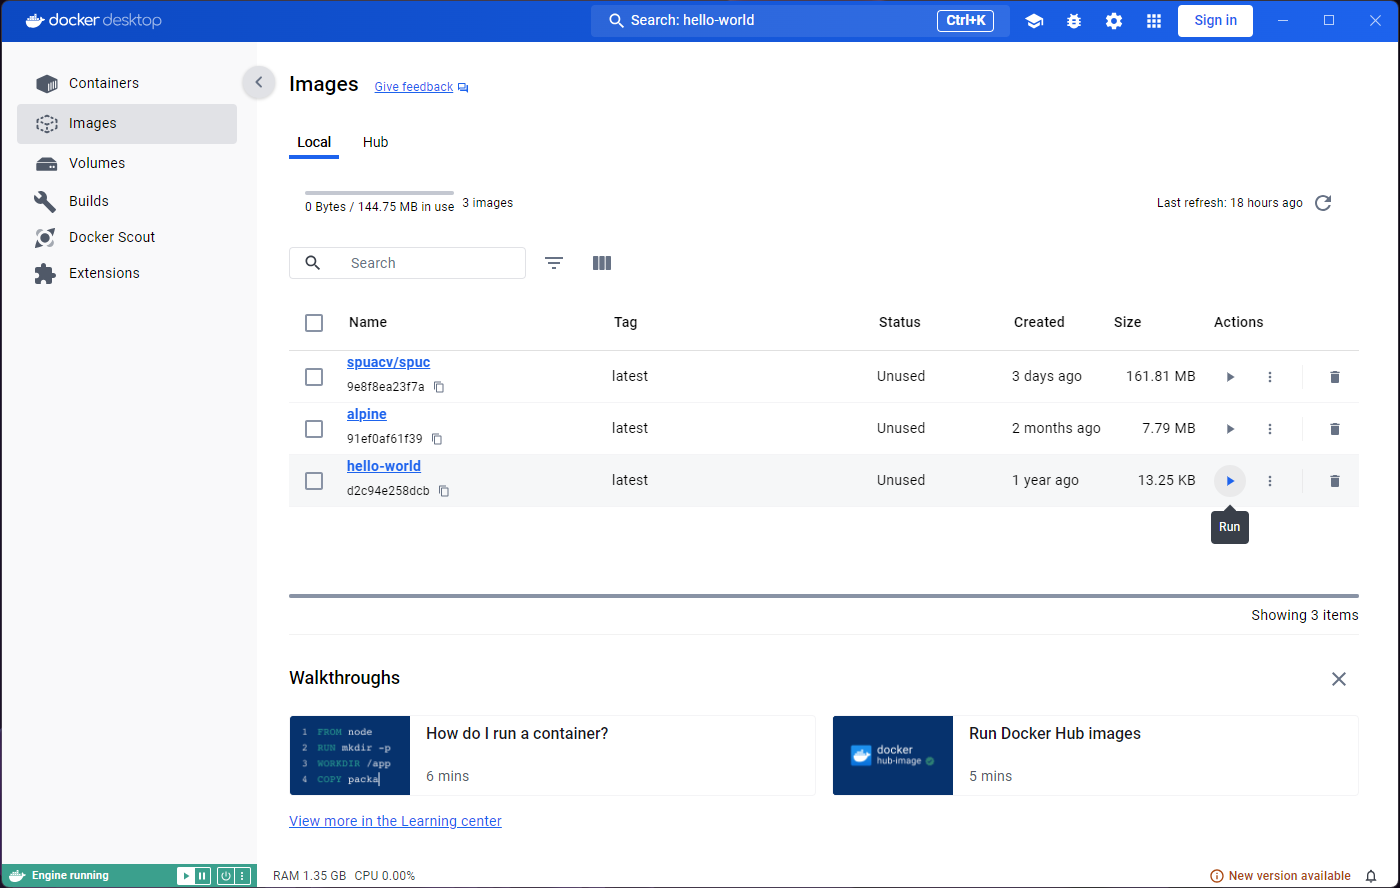Open Docker Scout in the sidebar
This screenshot has height=888, width=1400.
(127, 237)
